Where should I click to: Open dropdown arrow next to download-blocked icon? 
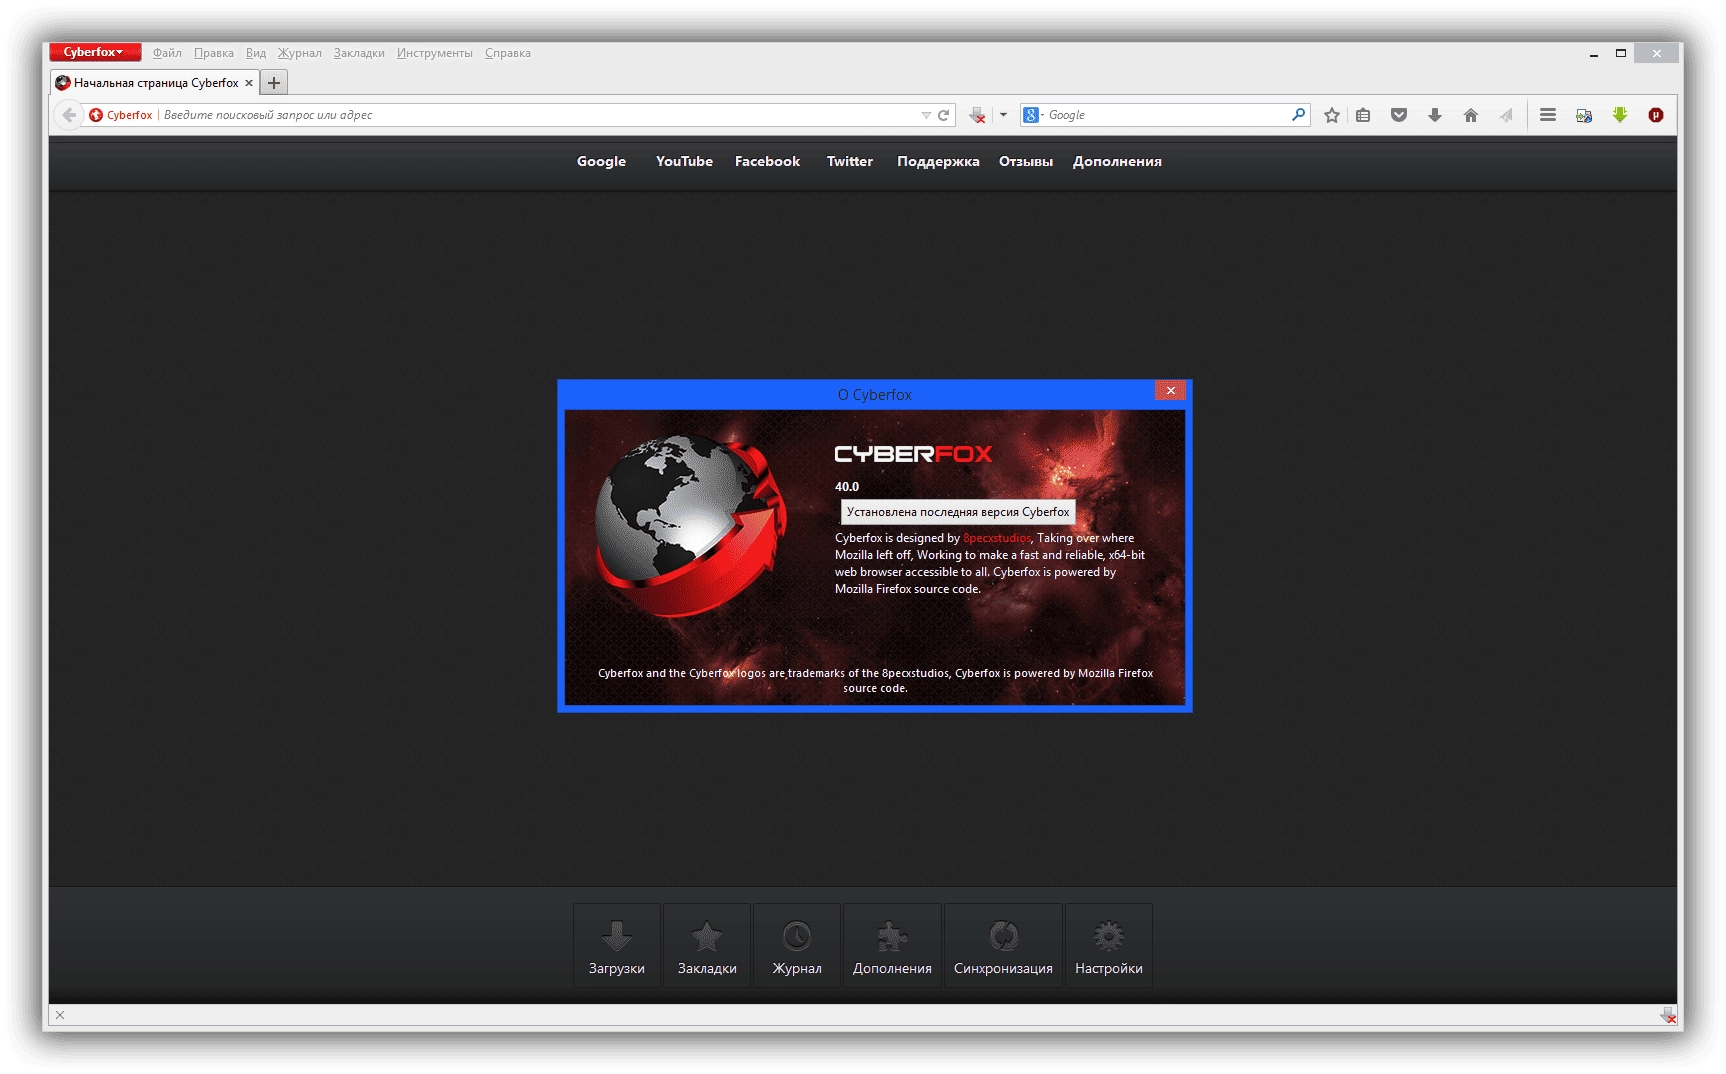1003,115
